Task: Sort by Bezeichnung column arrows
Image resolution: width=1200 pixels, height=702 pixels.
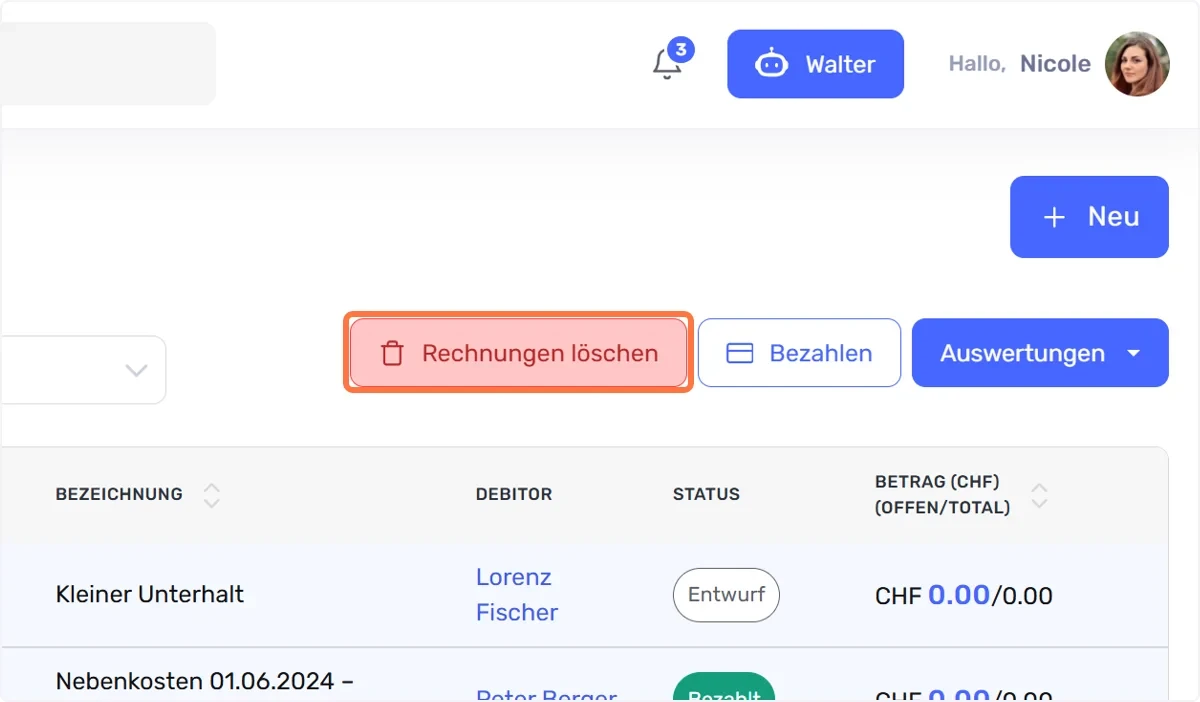Action: (211, 494)
